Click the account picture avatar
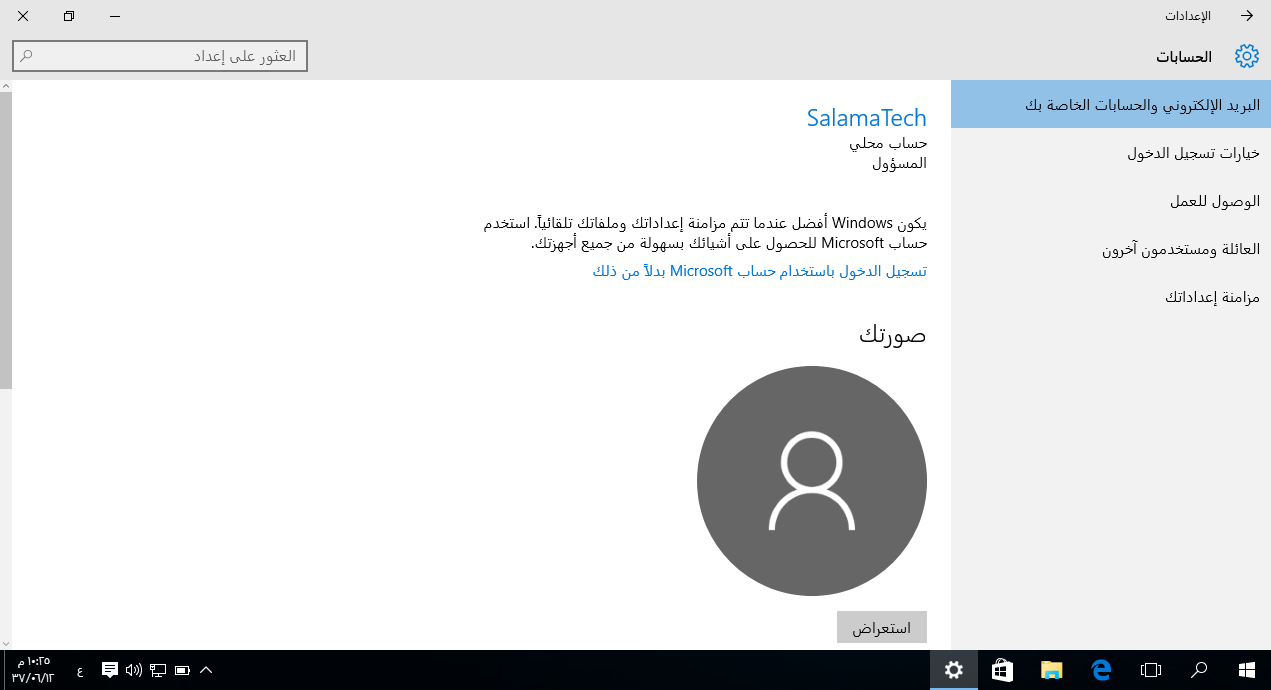Screen dimensions: 1271x690 [812, 481]
